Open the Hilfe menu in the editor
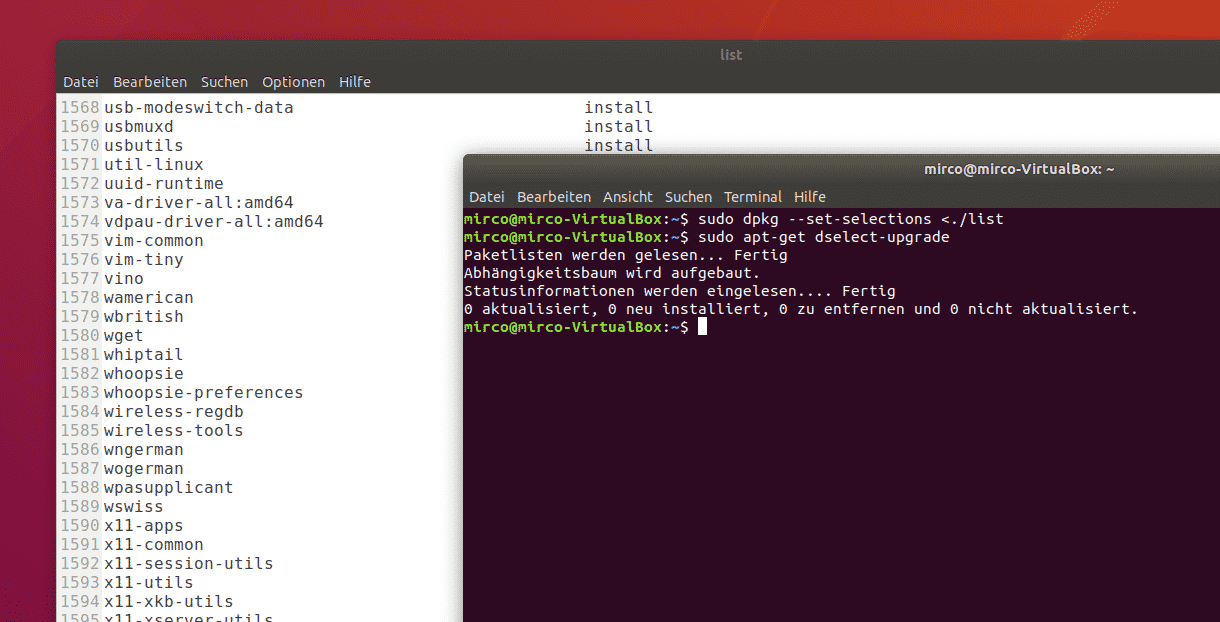Screen dimensions: 1220x622 click(355, 82)
